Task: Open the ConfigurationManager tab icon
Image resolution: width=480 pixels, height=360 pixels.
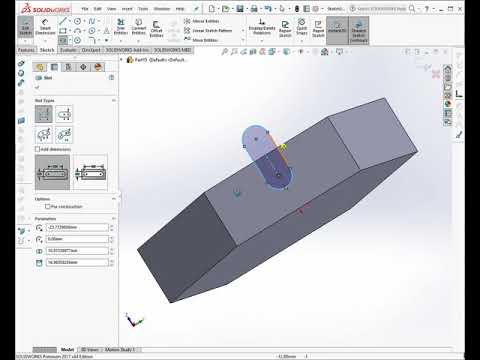Action: pos(68,67)
